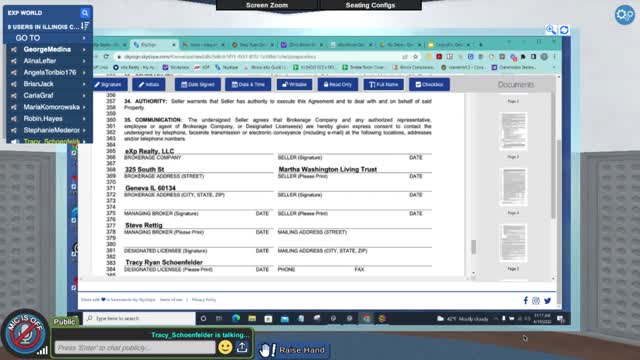This screenshot has height=360, width=640.
Task: Toggle the Public chat mode label
Action: [64, 322]
